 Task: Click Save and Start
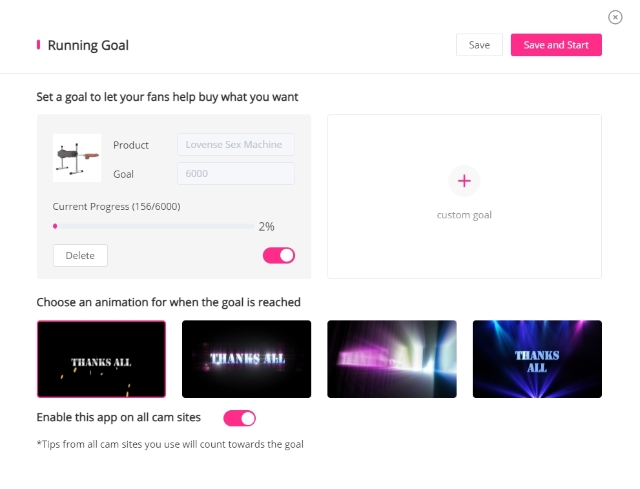pos(556,44)
